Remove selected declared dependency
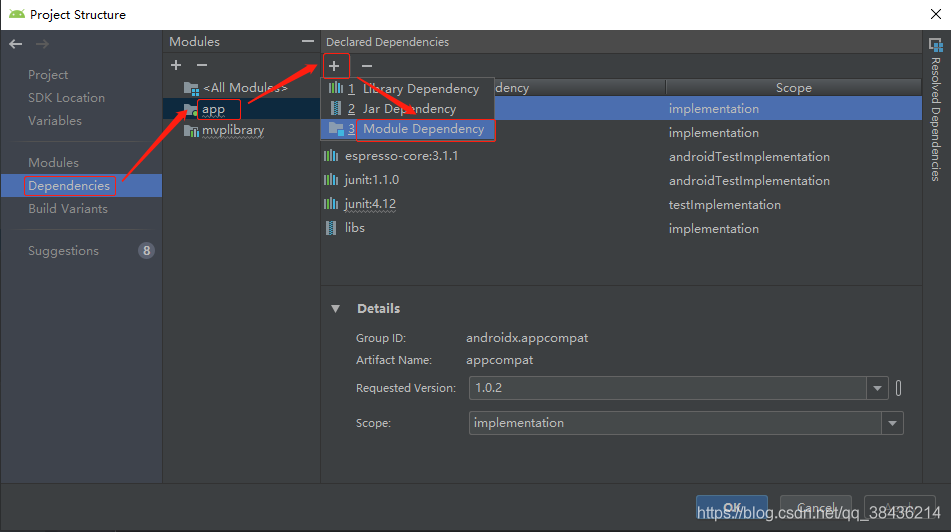 point(367,66)
